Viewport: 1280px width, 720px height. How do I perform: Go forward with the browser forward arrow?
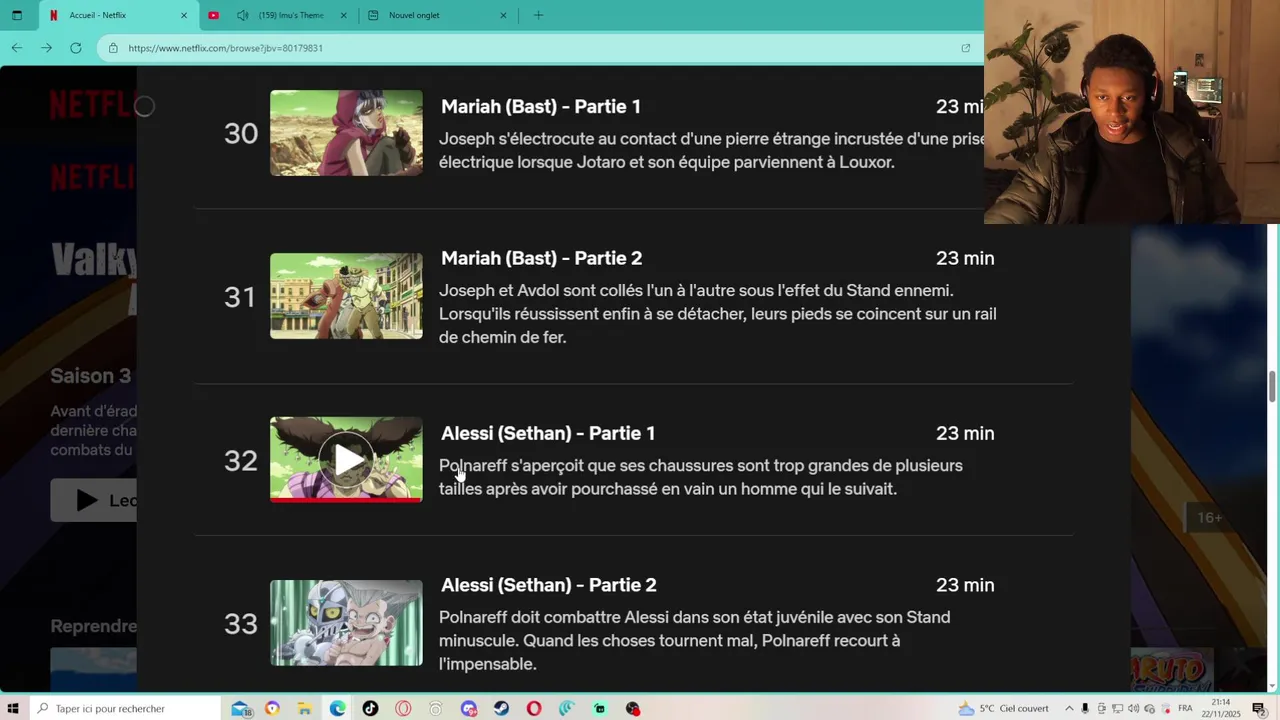tap(46, 48)
